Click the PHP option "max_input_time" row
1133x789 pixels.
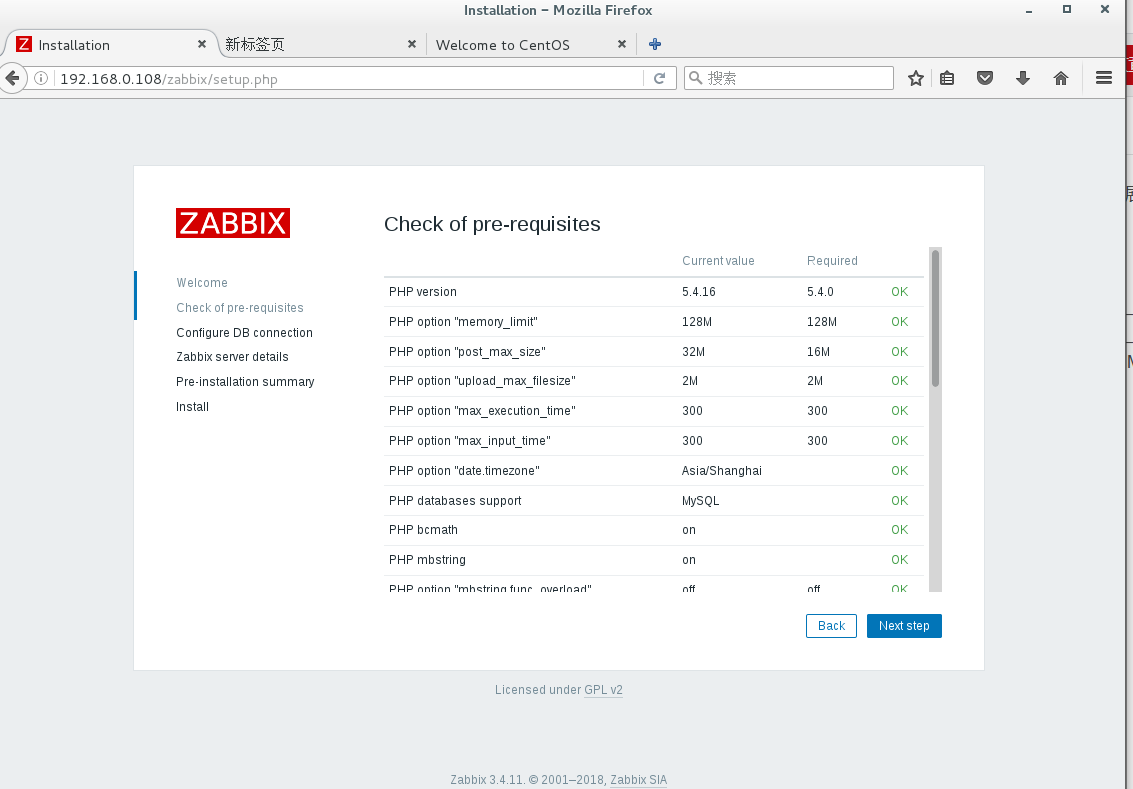point(654,441)
